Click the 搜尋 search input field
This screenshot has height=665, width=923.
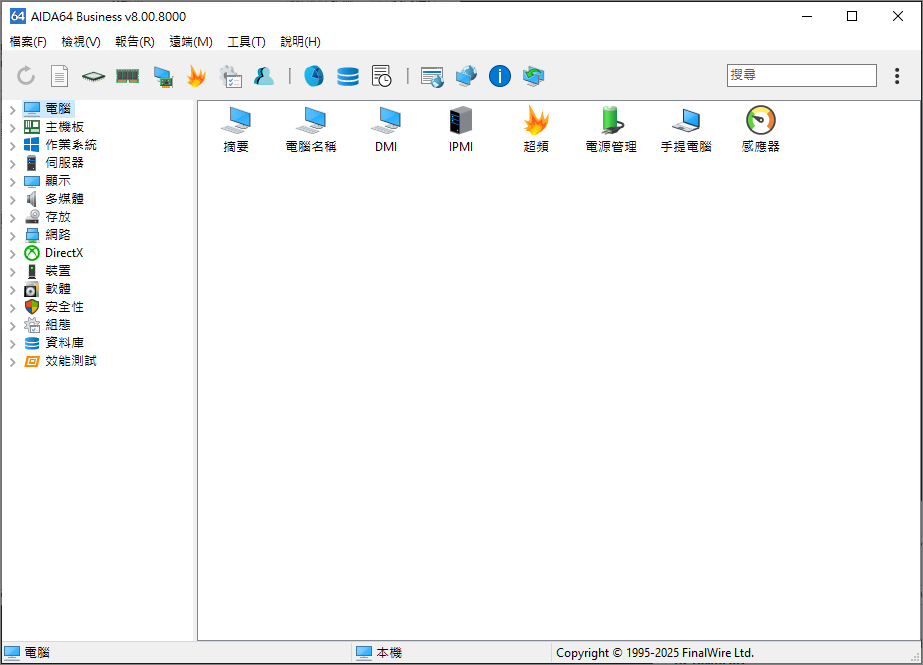(x=801, y=75)
